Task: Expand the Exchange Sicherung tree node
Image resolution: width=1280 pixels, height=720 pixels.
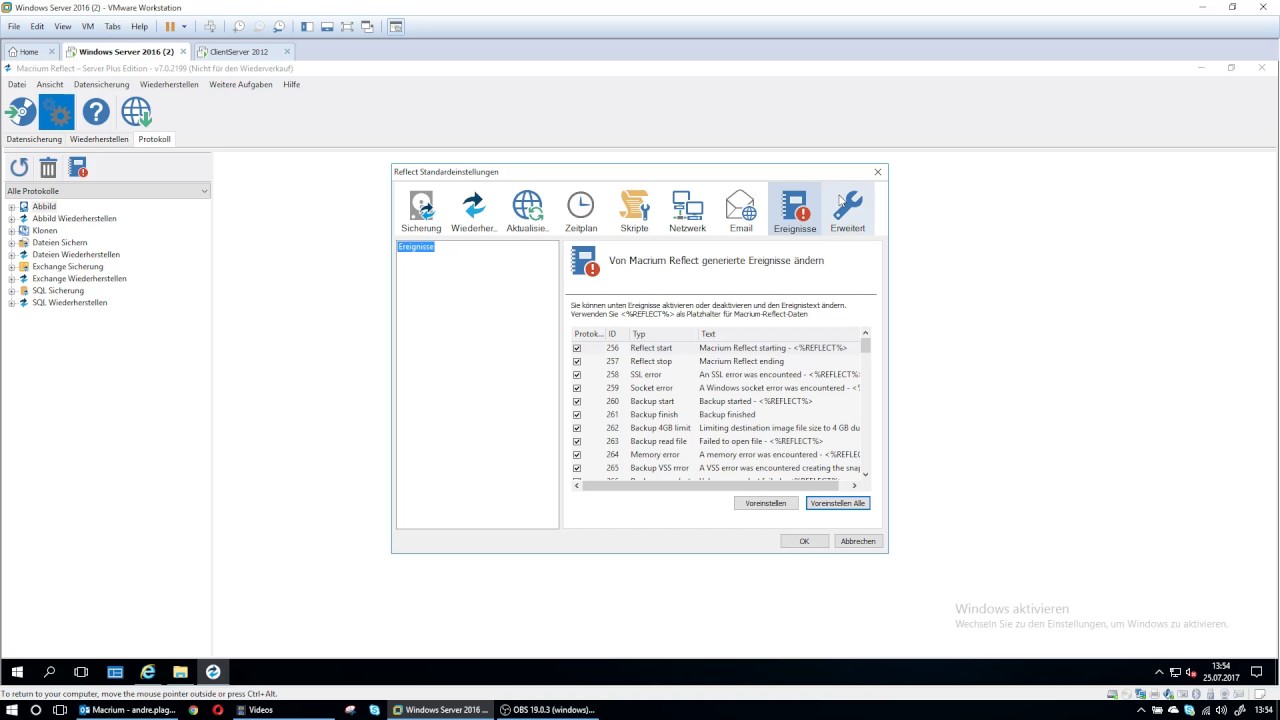Action: 12,267
